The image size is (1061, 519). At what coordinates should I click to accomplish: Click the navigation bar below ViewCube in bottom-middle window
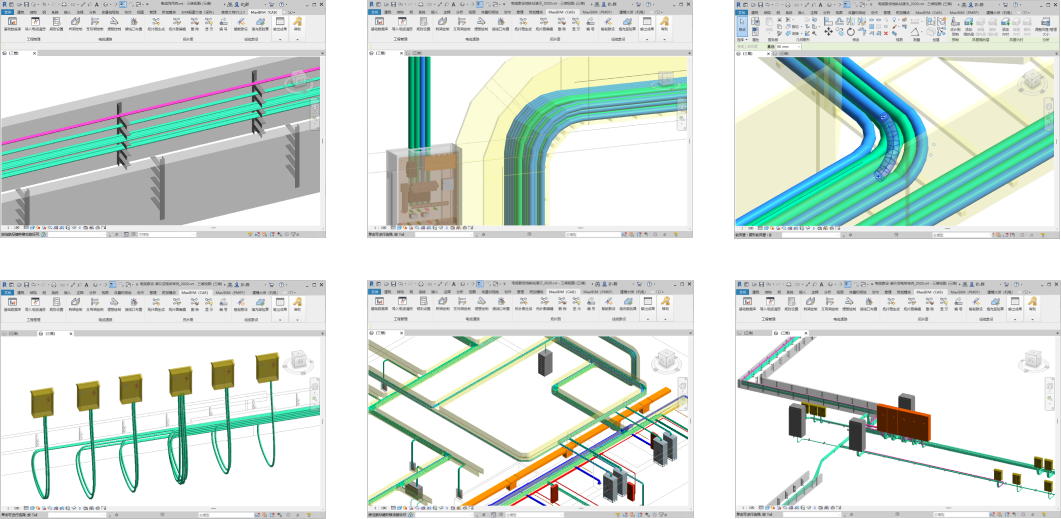tap(682, 388)
